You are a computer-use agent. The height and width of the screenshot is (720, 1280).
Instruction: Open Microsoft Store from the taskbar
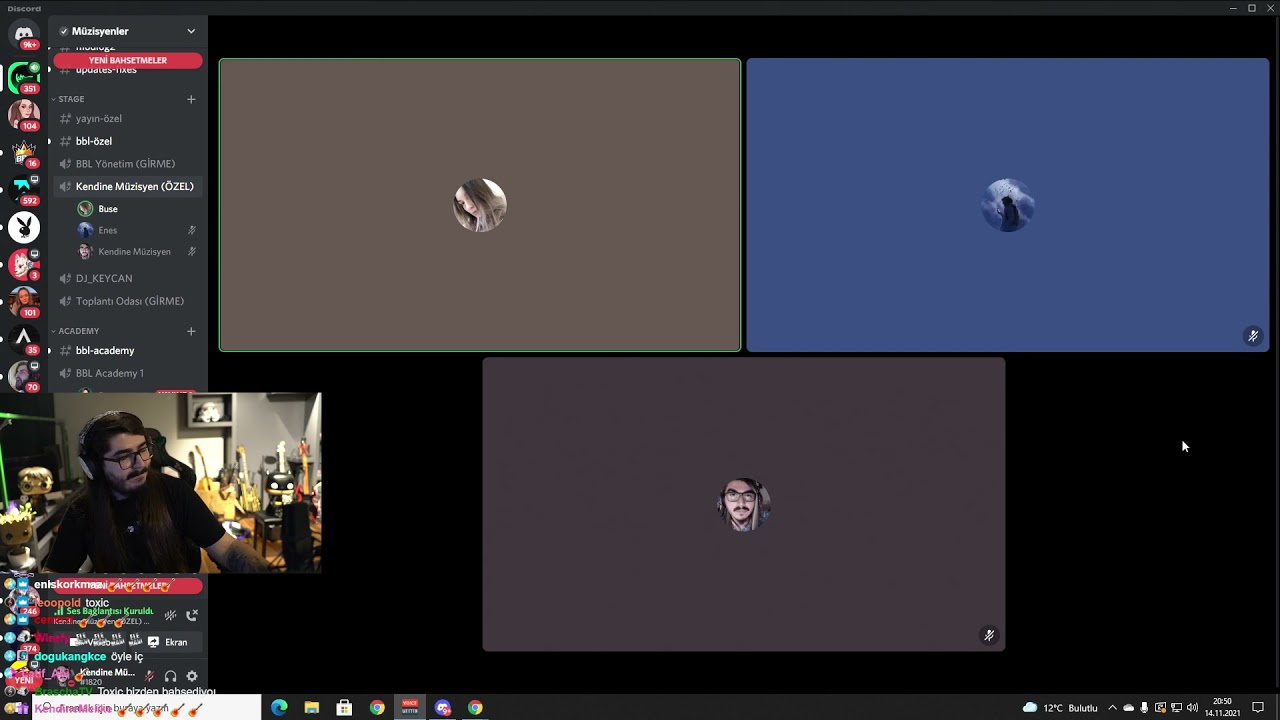point(344,707)
